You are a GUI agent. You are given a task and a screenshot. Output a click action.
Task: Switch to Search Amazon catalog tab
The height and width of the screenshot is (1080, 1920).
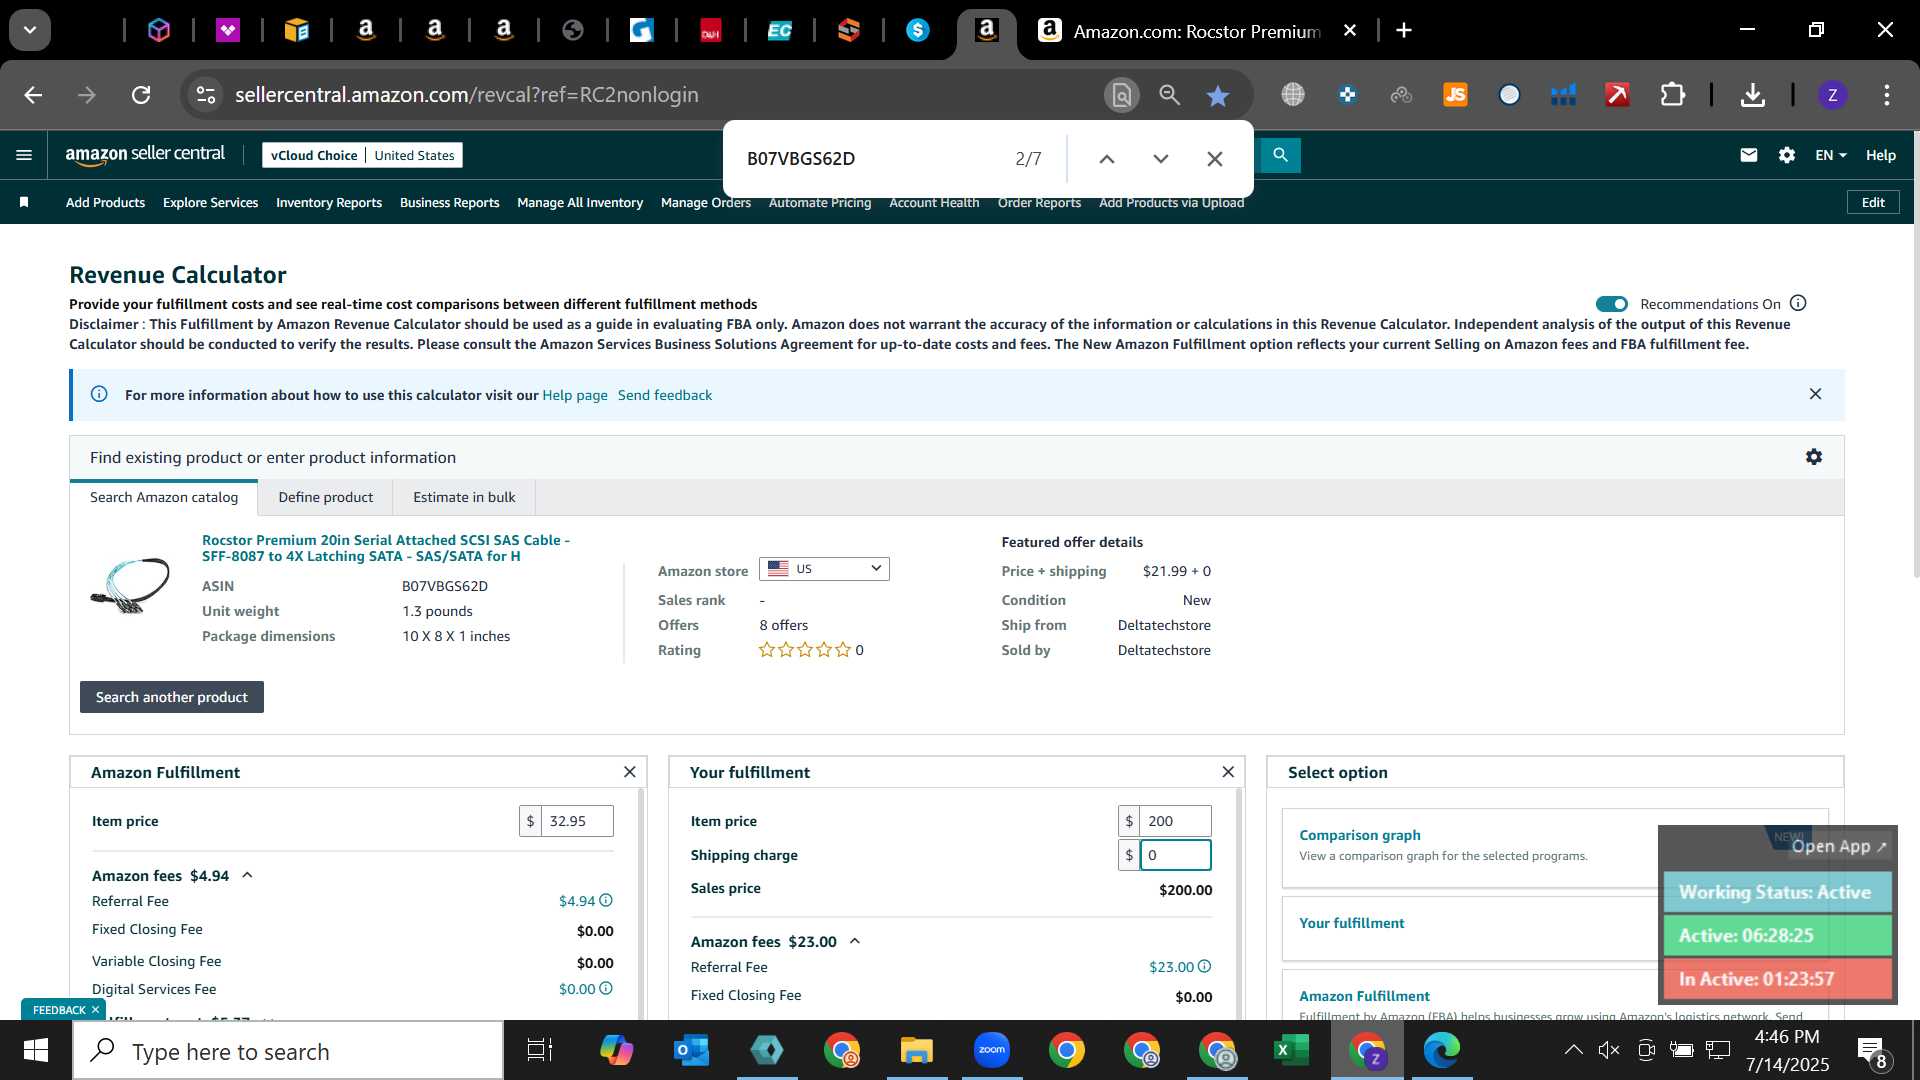tap(164, 497)
